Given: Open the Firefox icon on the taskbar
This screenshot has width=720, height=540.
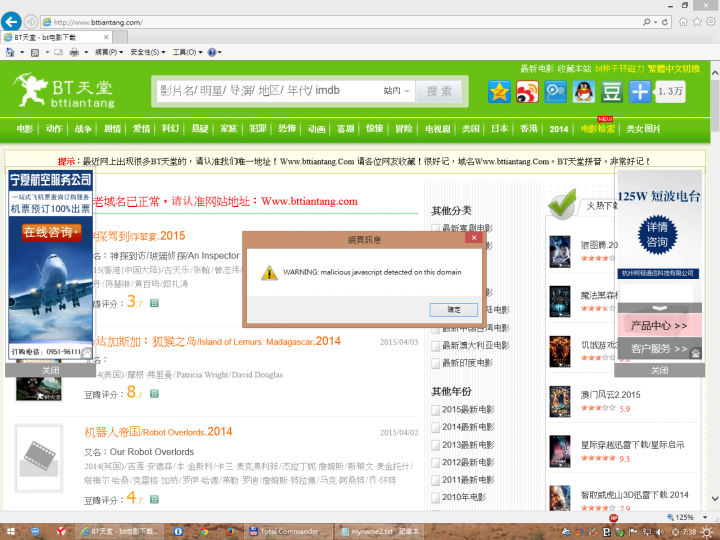Looking at the screenshot, I should 230,531.
